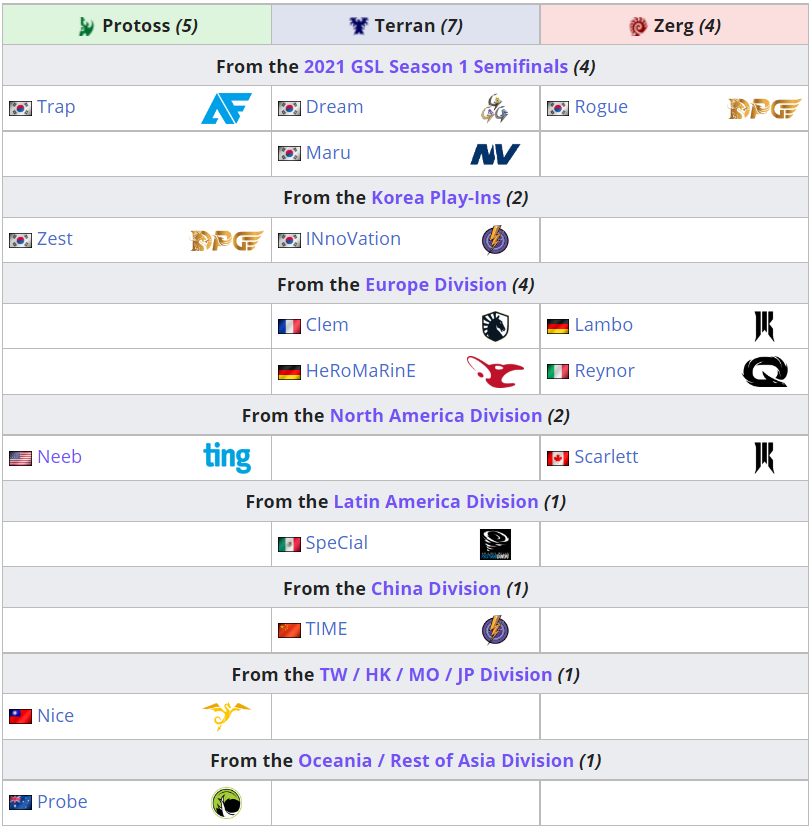The width and height of the screenshot is (811, 829).
Task: Follow the Europe Division link
Action: tap(435, 285)
